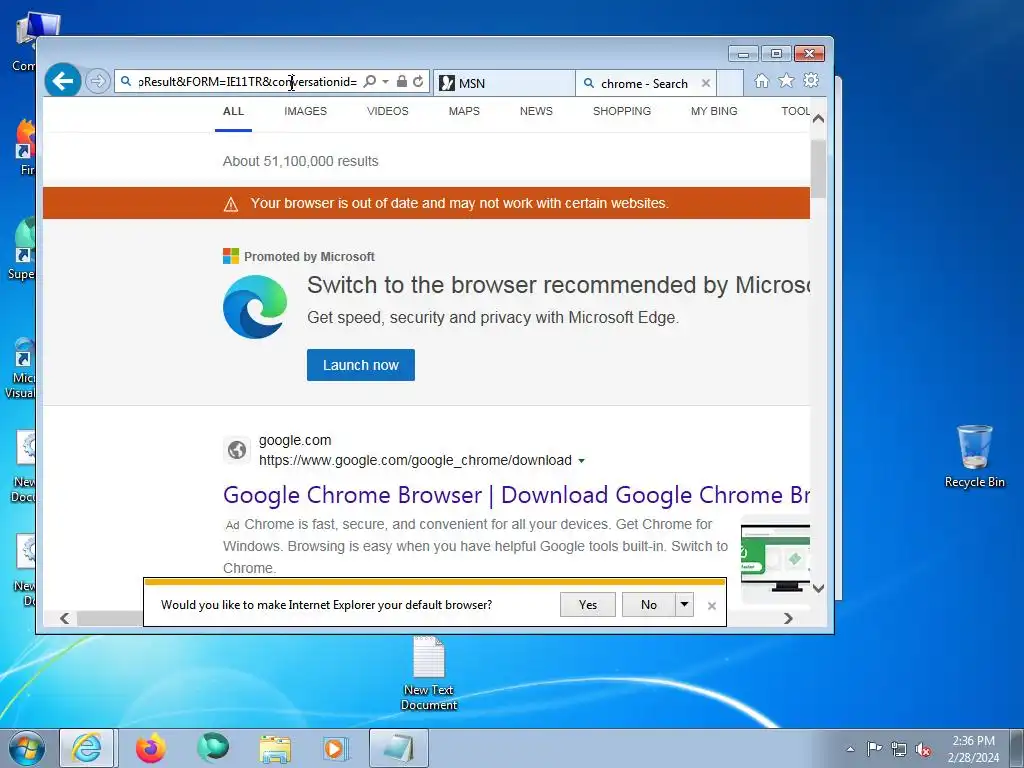Click the Chrome ad thumbnail image
The height and width of the screenshot is (768, 1024).
(775, 558)
